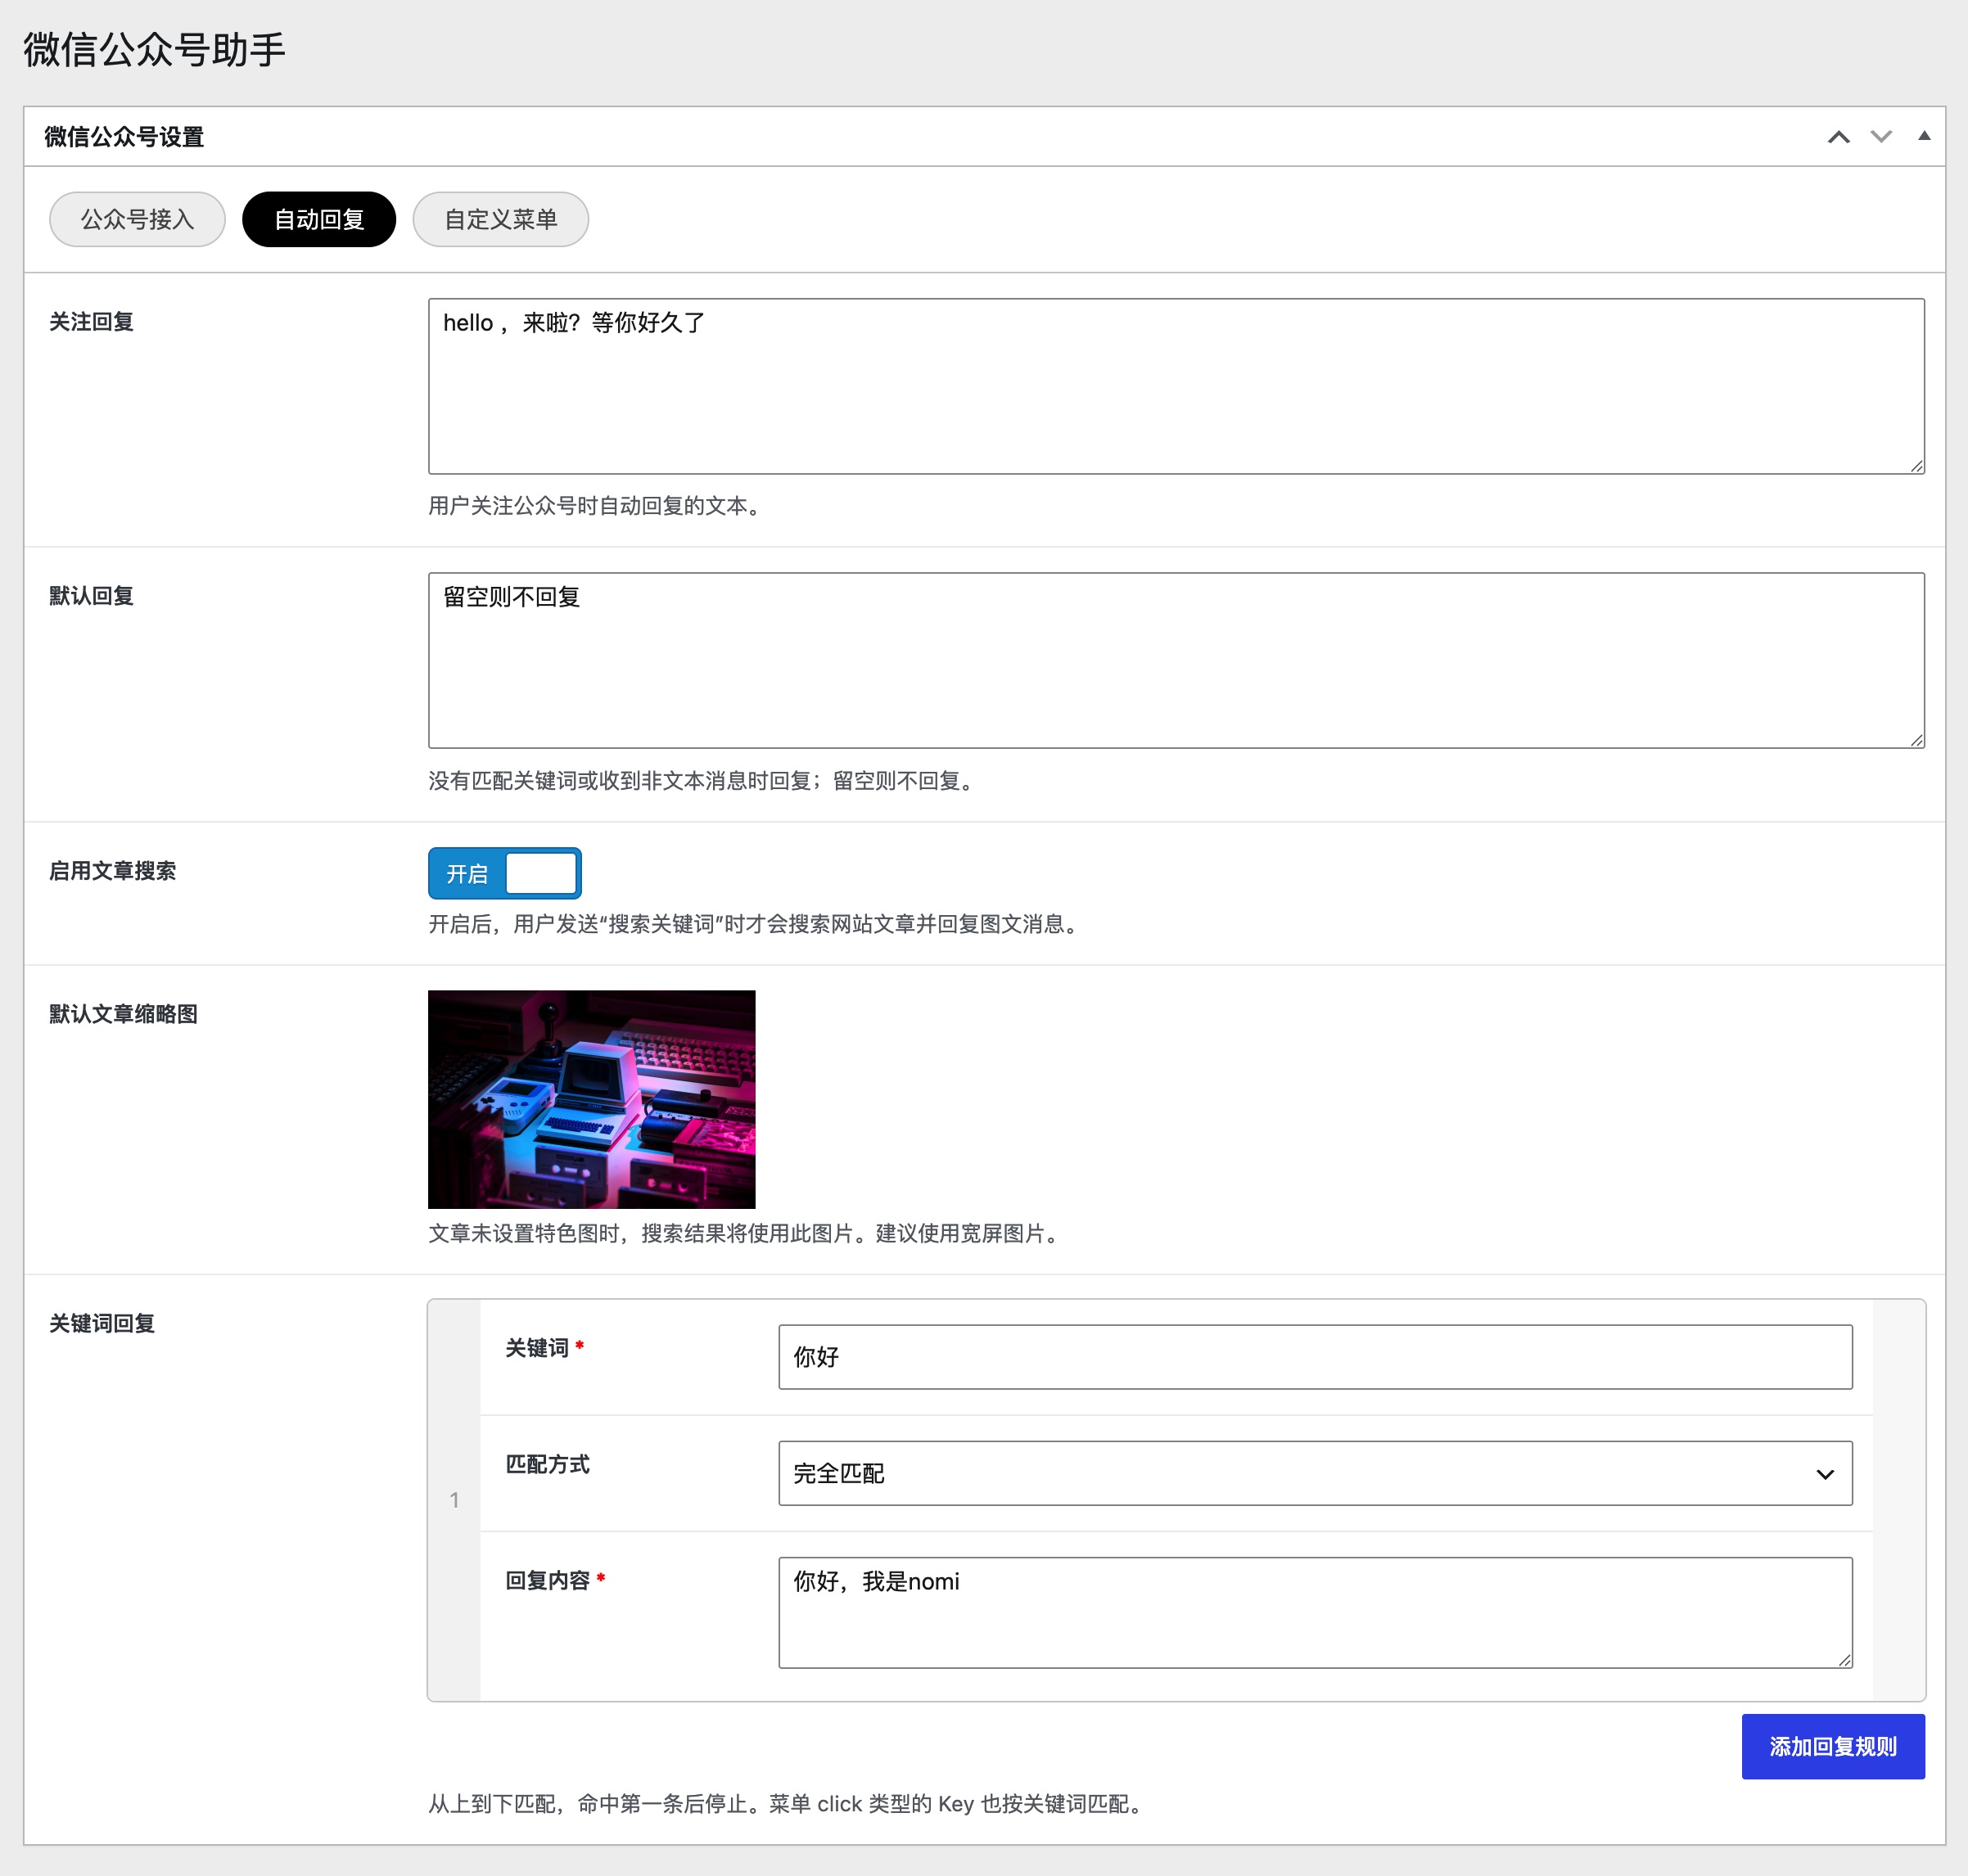Click the resize grip of the 回复内容 text area
The width and height of the screenshot is (1968, 1876).
1844,1659
